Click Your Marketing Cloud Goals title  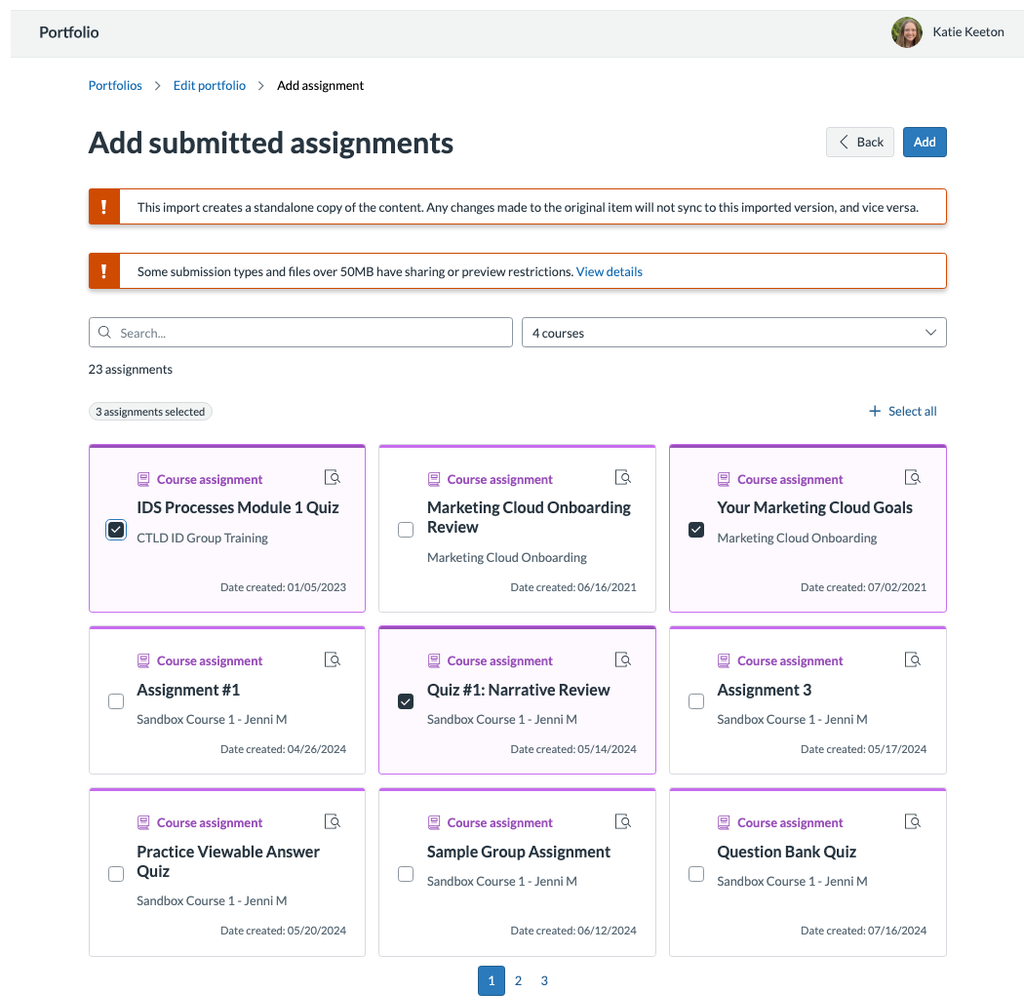click(x=814, y=508)
